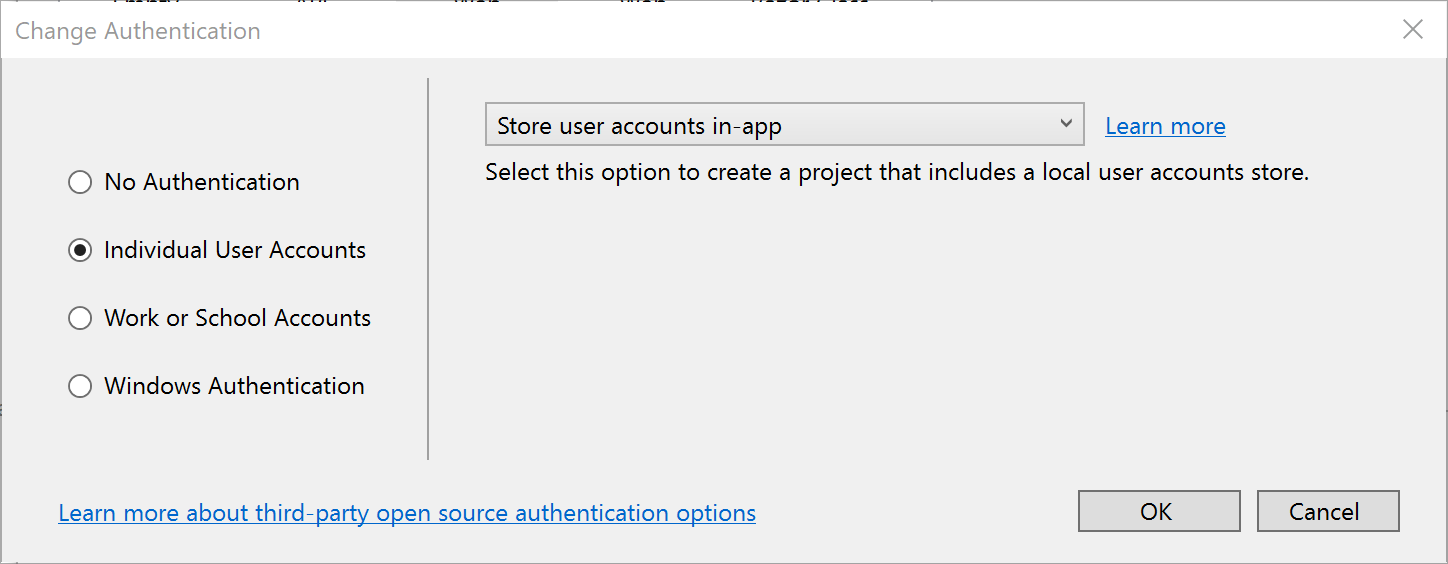
Task: Expand the dropdown using its chevron arrow
Action: pos(1065,124)
